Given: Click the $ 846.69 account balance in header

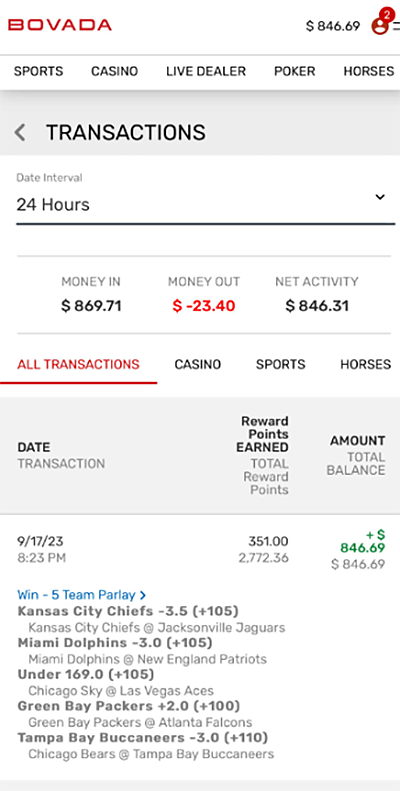Looking at the screenshot, I should pyautogui.click(x=333, y=26).
